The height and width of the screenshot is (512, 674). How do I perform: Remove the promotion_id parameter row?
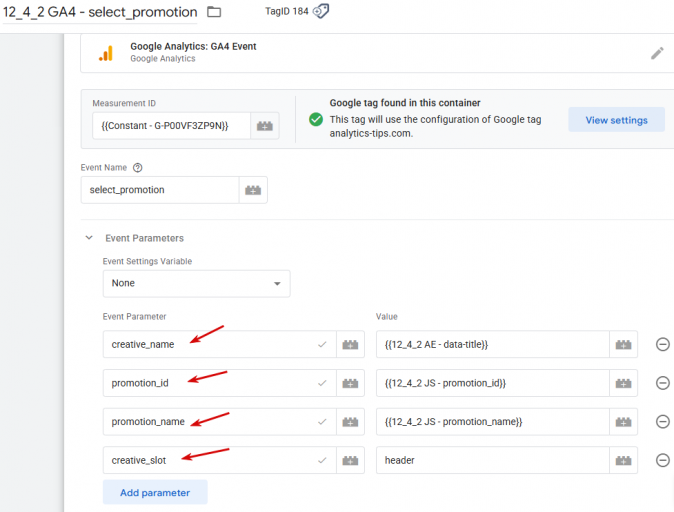coord(662,383)
